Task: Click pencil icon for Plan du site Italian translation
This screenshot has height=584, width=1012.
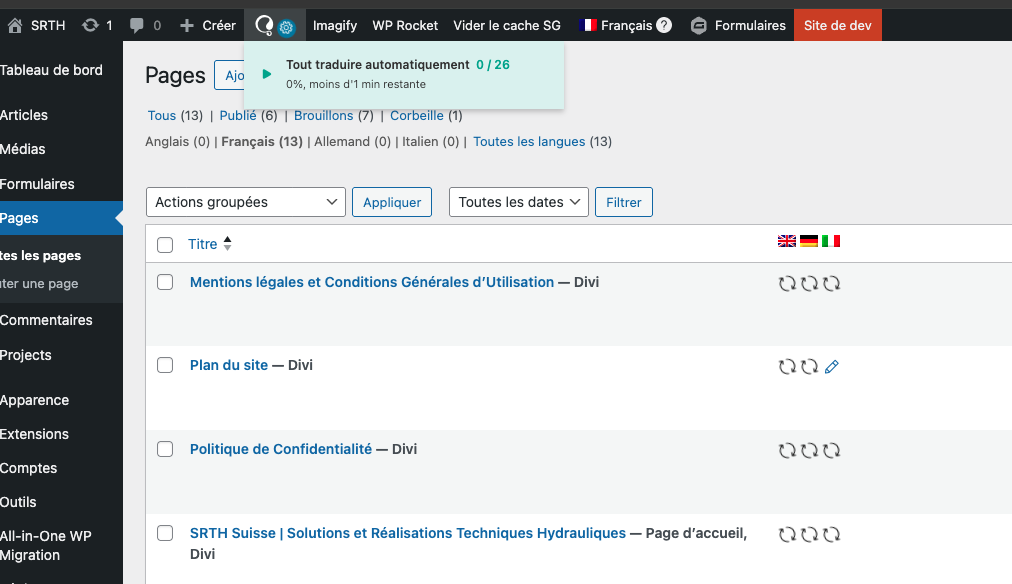Action: 832,367
